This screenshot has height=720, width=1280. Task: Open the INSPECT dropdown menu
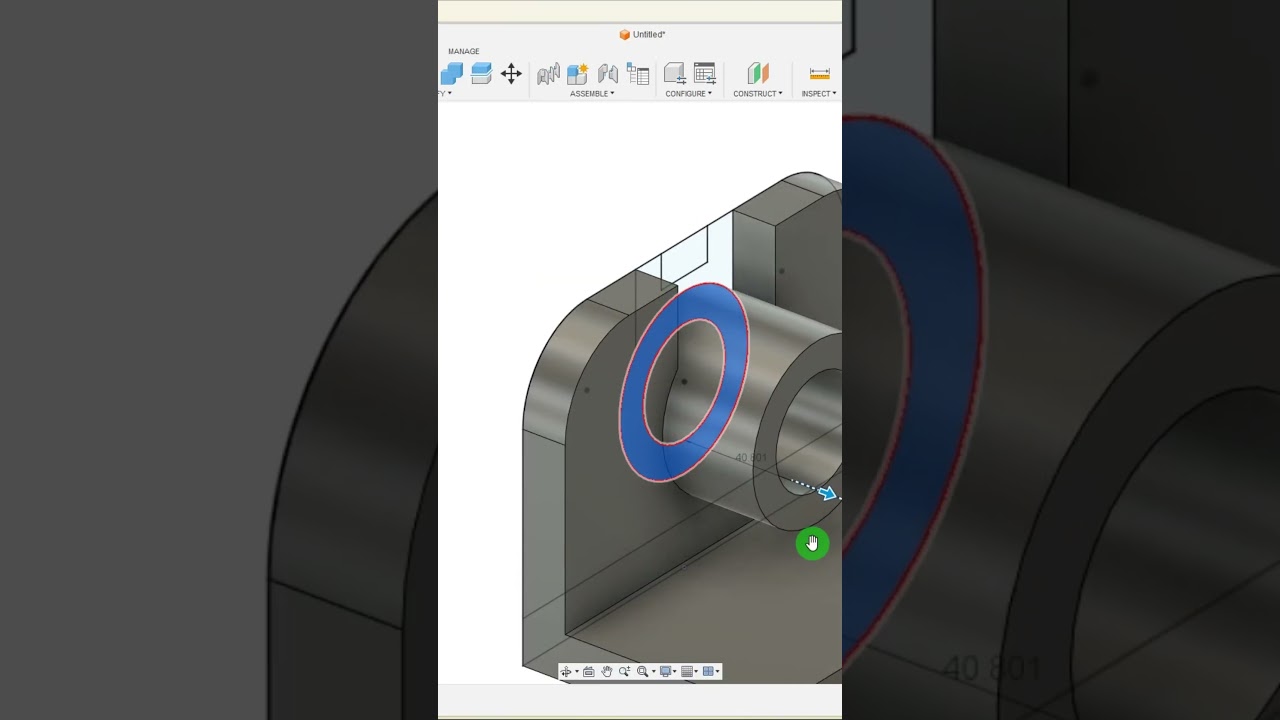pos(819,94)
